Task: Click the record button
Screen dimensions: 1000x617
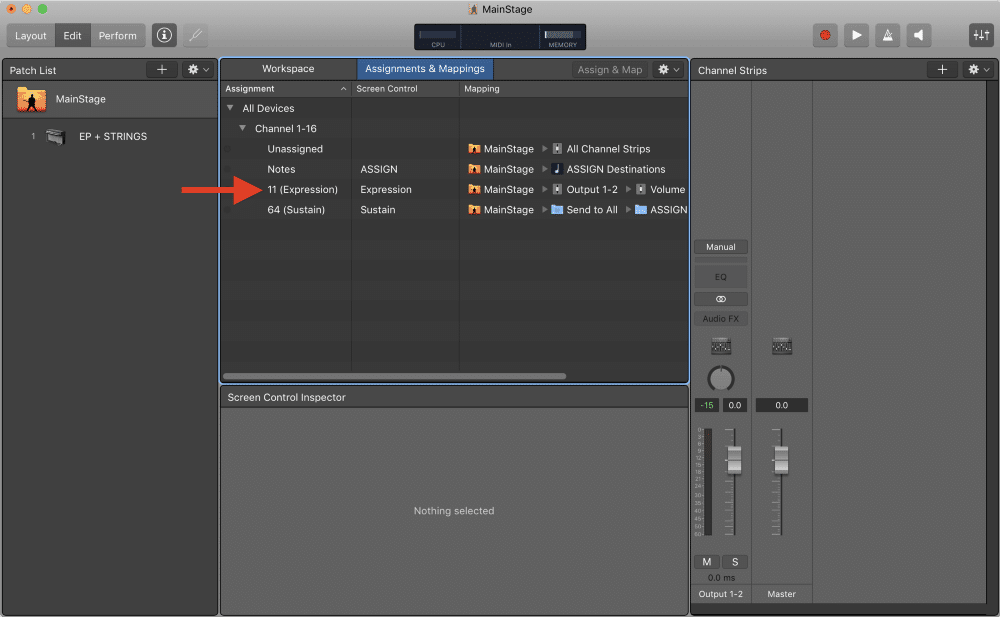Action: click(825, 35)
